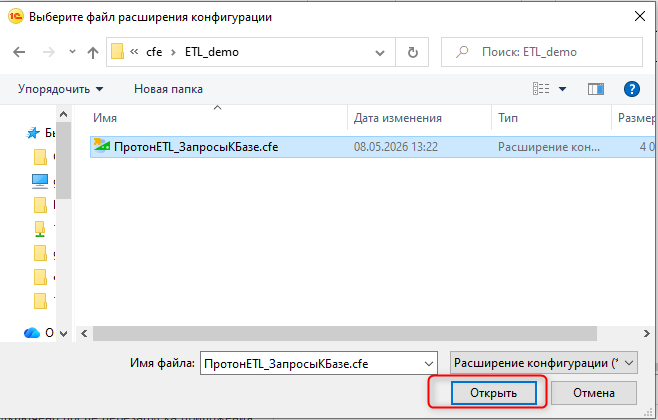Open Расширение конфигурации file type filter
658x420 pixels.
coord(544,363)
